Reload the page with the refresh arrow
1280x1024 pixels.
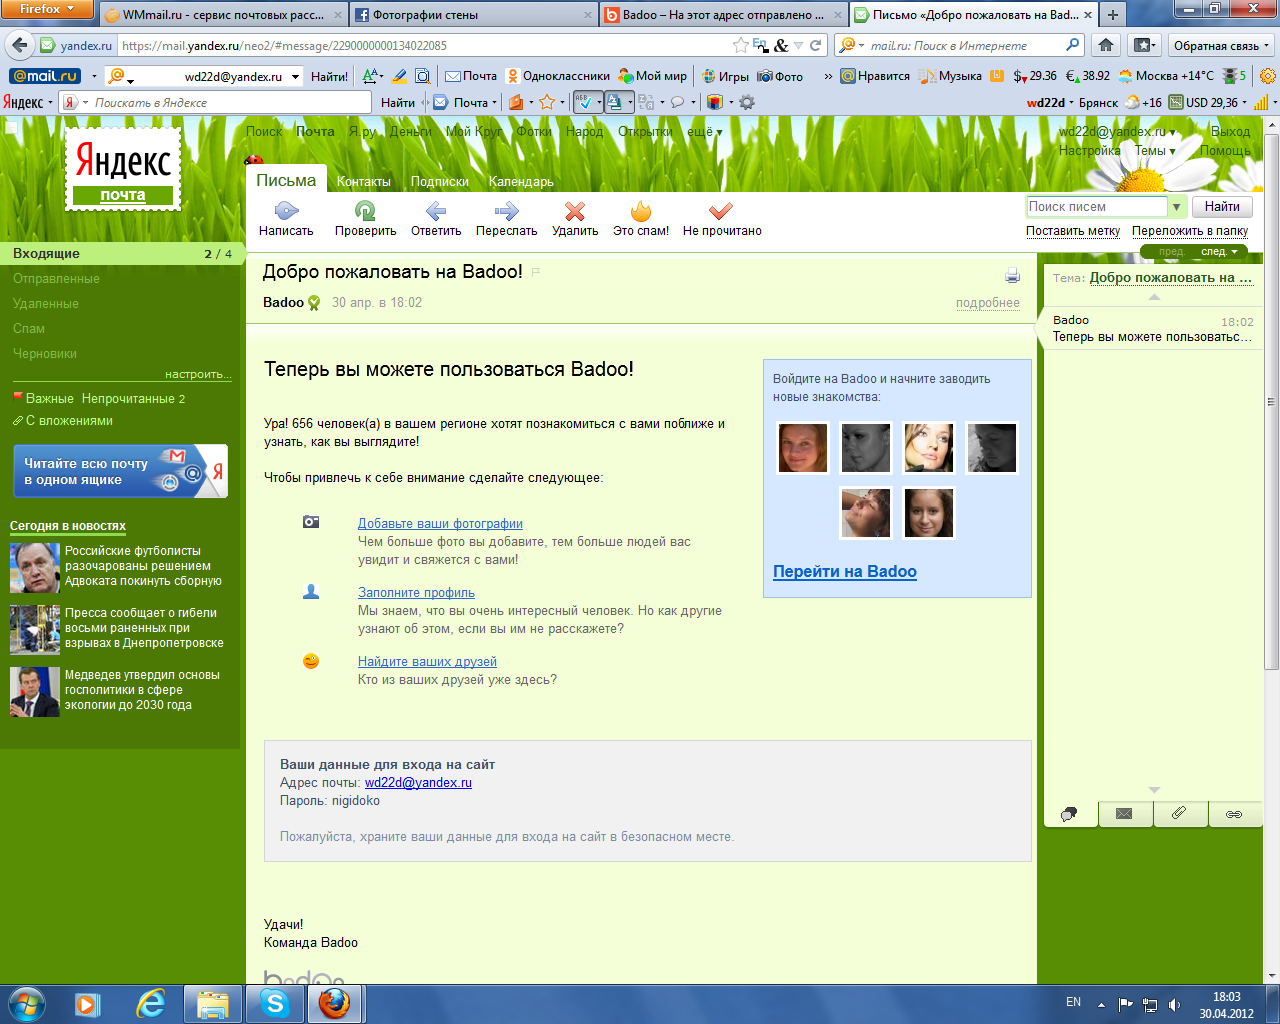click(x=816, y=45)
